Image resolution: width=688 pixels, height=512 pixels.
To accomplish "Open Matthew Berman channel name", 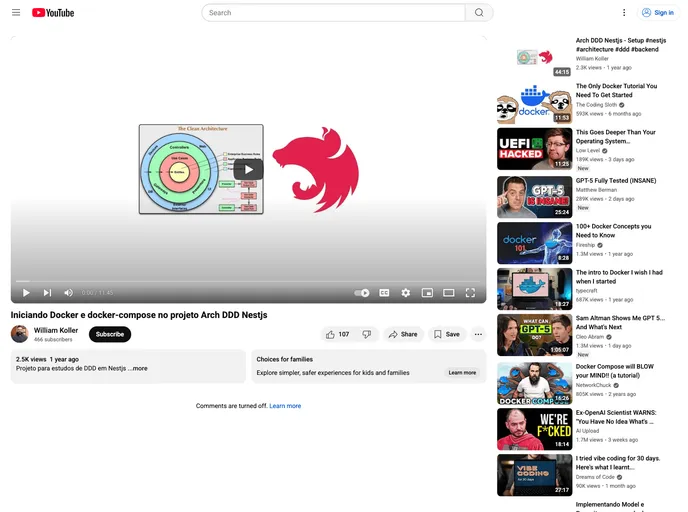I will 596,190.
